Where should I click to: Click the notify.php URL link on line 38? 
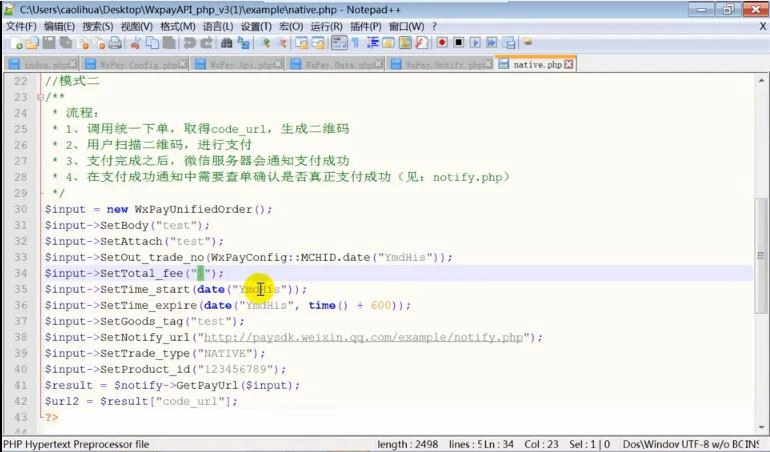pos(363,338)
